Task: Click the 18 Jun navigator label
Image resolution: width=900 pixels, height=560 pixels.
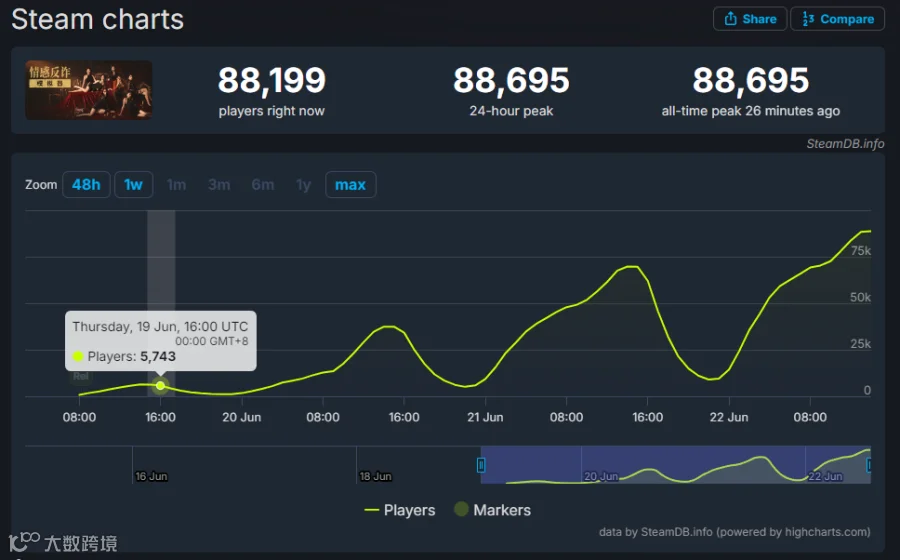Action: [375, 476]
